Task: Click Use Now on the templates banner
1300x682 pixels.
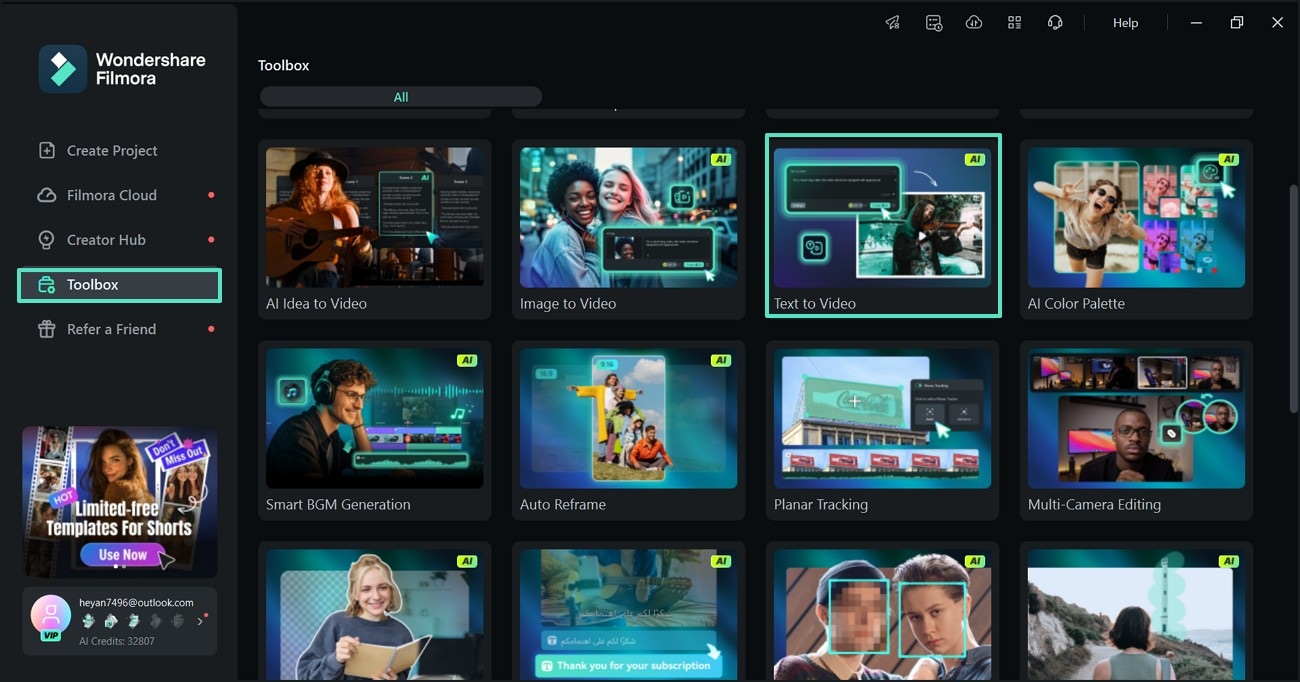Action: [123, 555]
